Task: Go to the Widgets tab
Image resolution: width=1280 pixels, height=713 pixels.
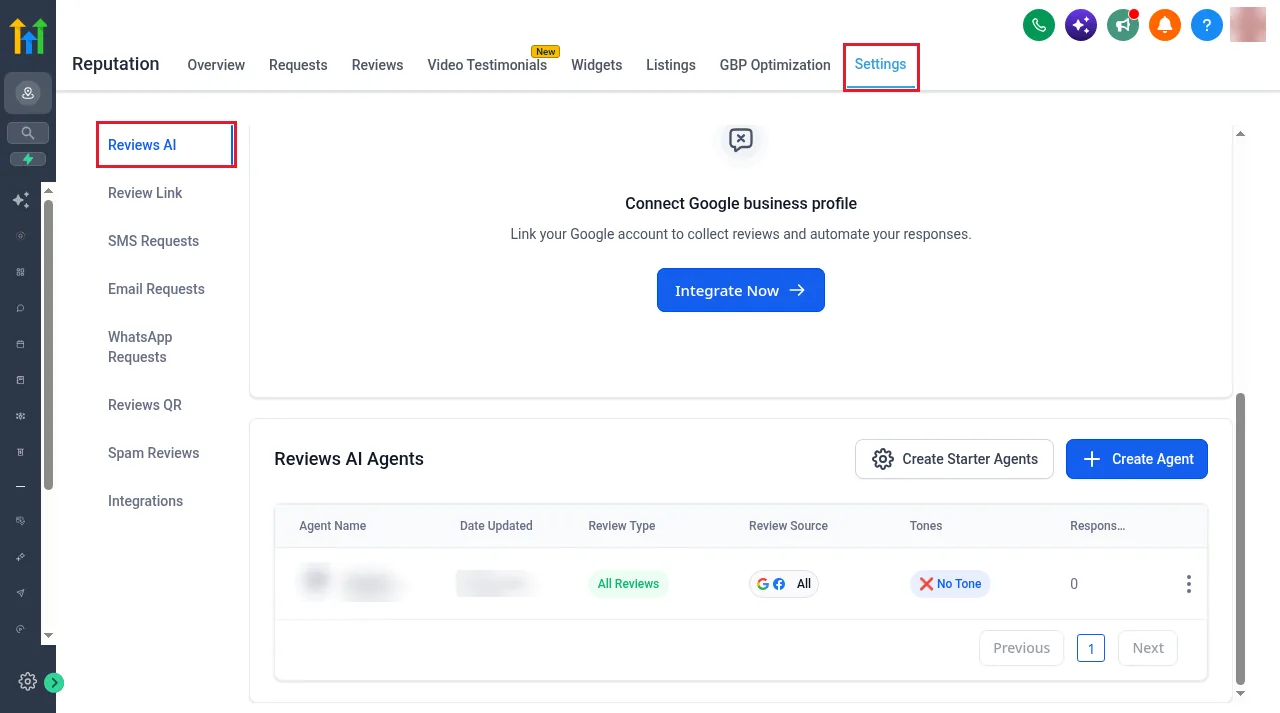Action: pyautogui.click(x=596, y=65)
